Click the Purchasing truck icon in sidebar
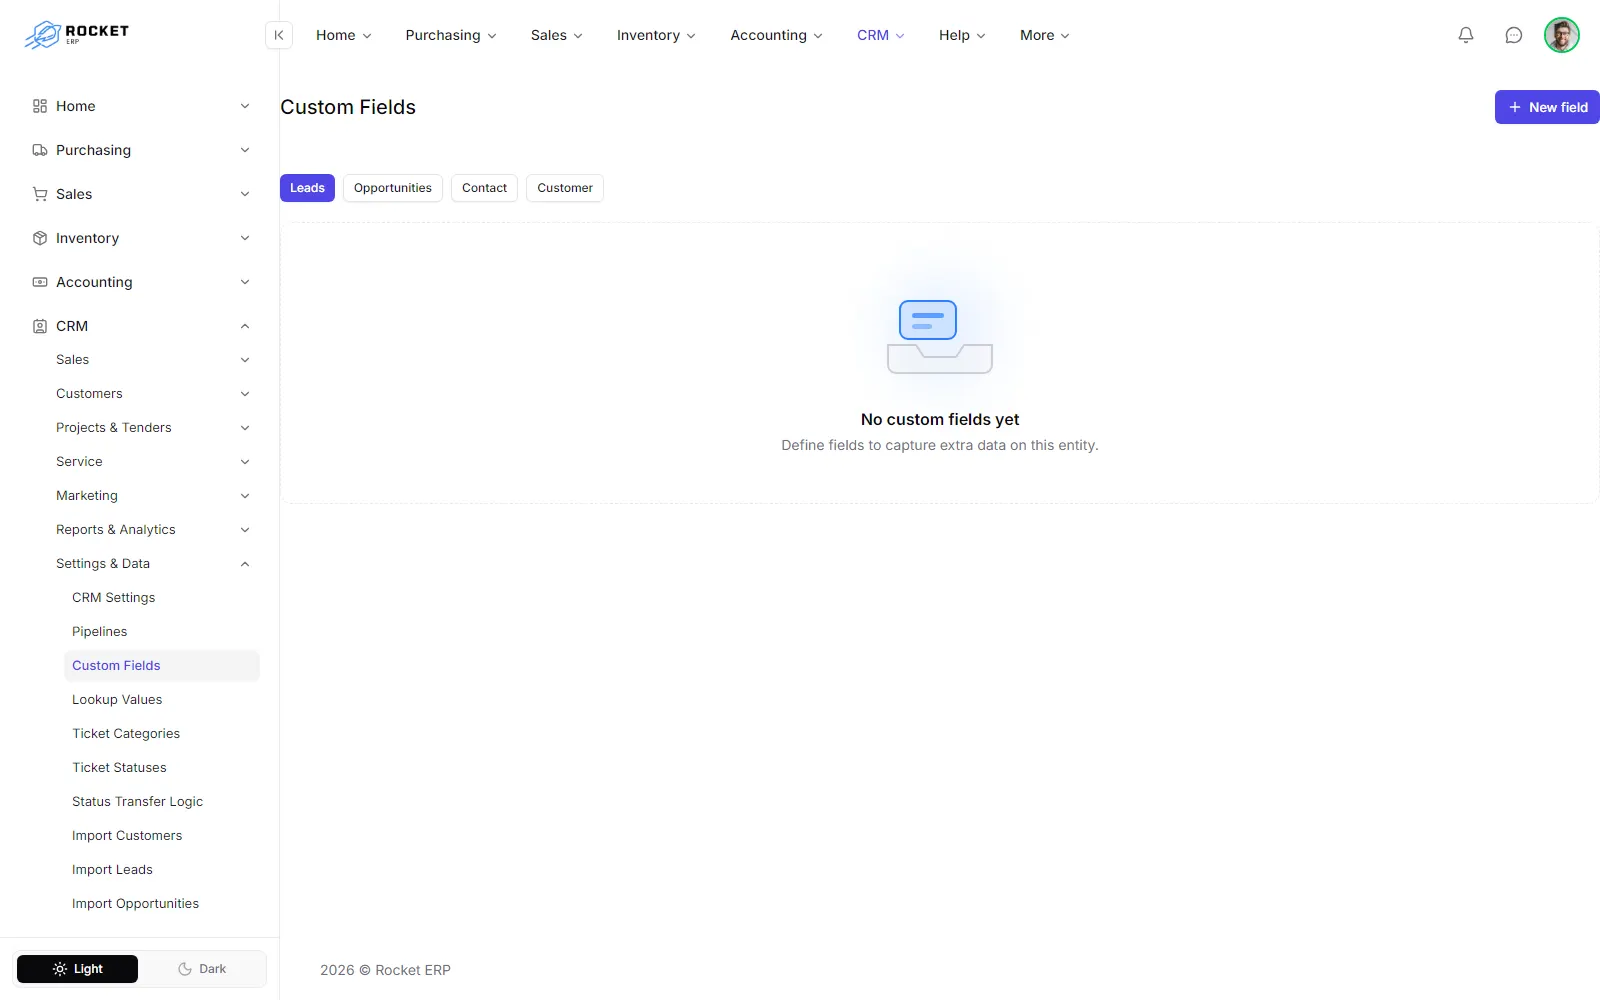The image size is (1600, 1000). tap(40, 150)
